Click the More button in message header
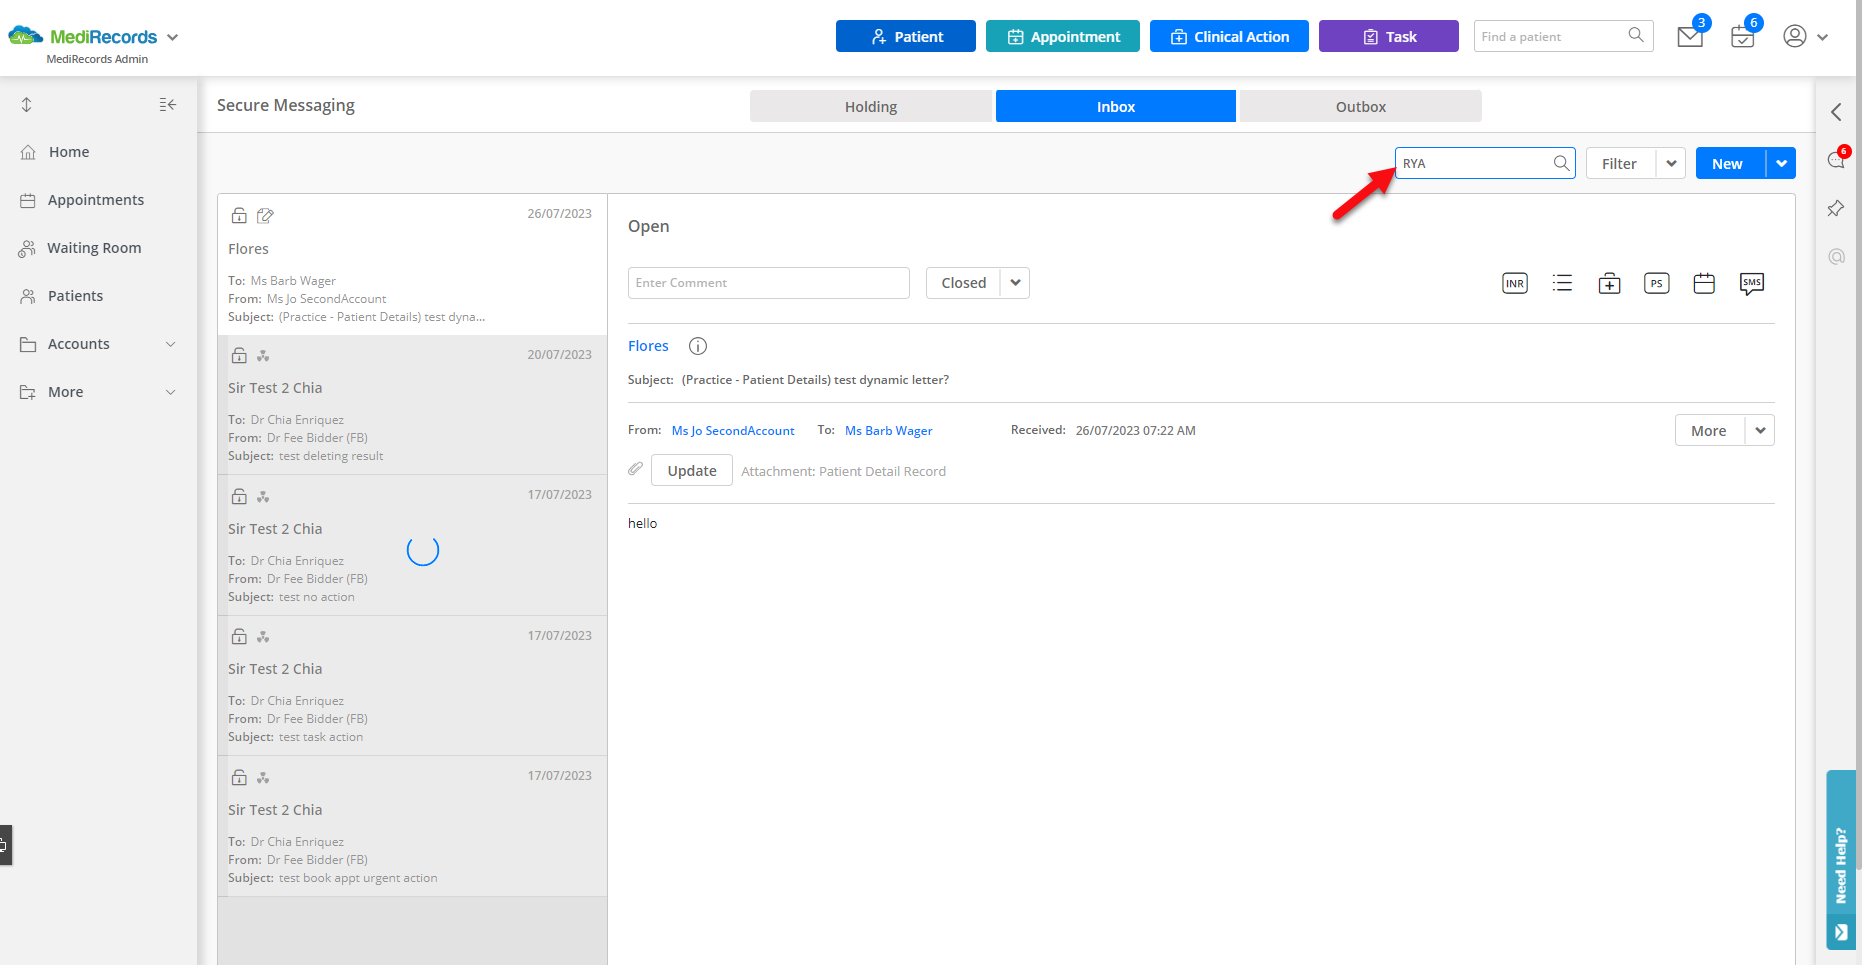This screenshot has height=965, width=1862. [x=1710, y=430]
